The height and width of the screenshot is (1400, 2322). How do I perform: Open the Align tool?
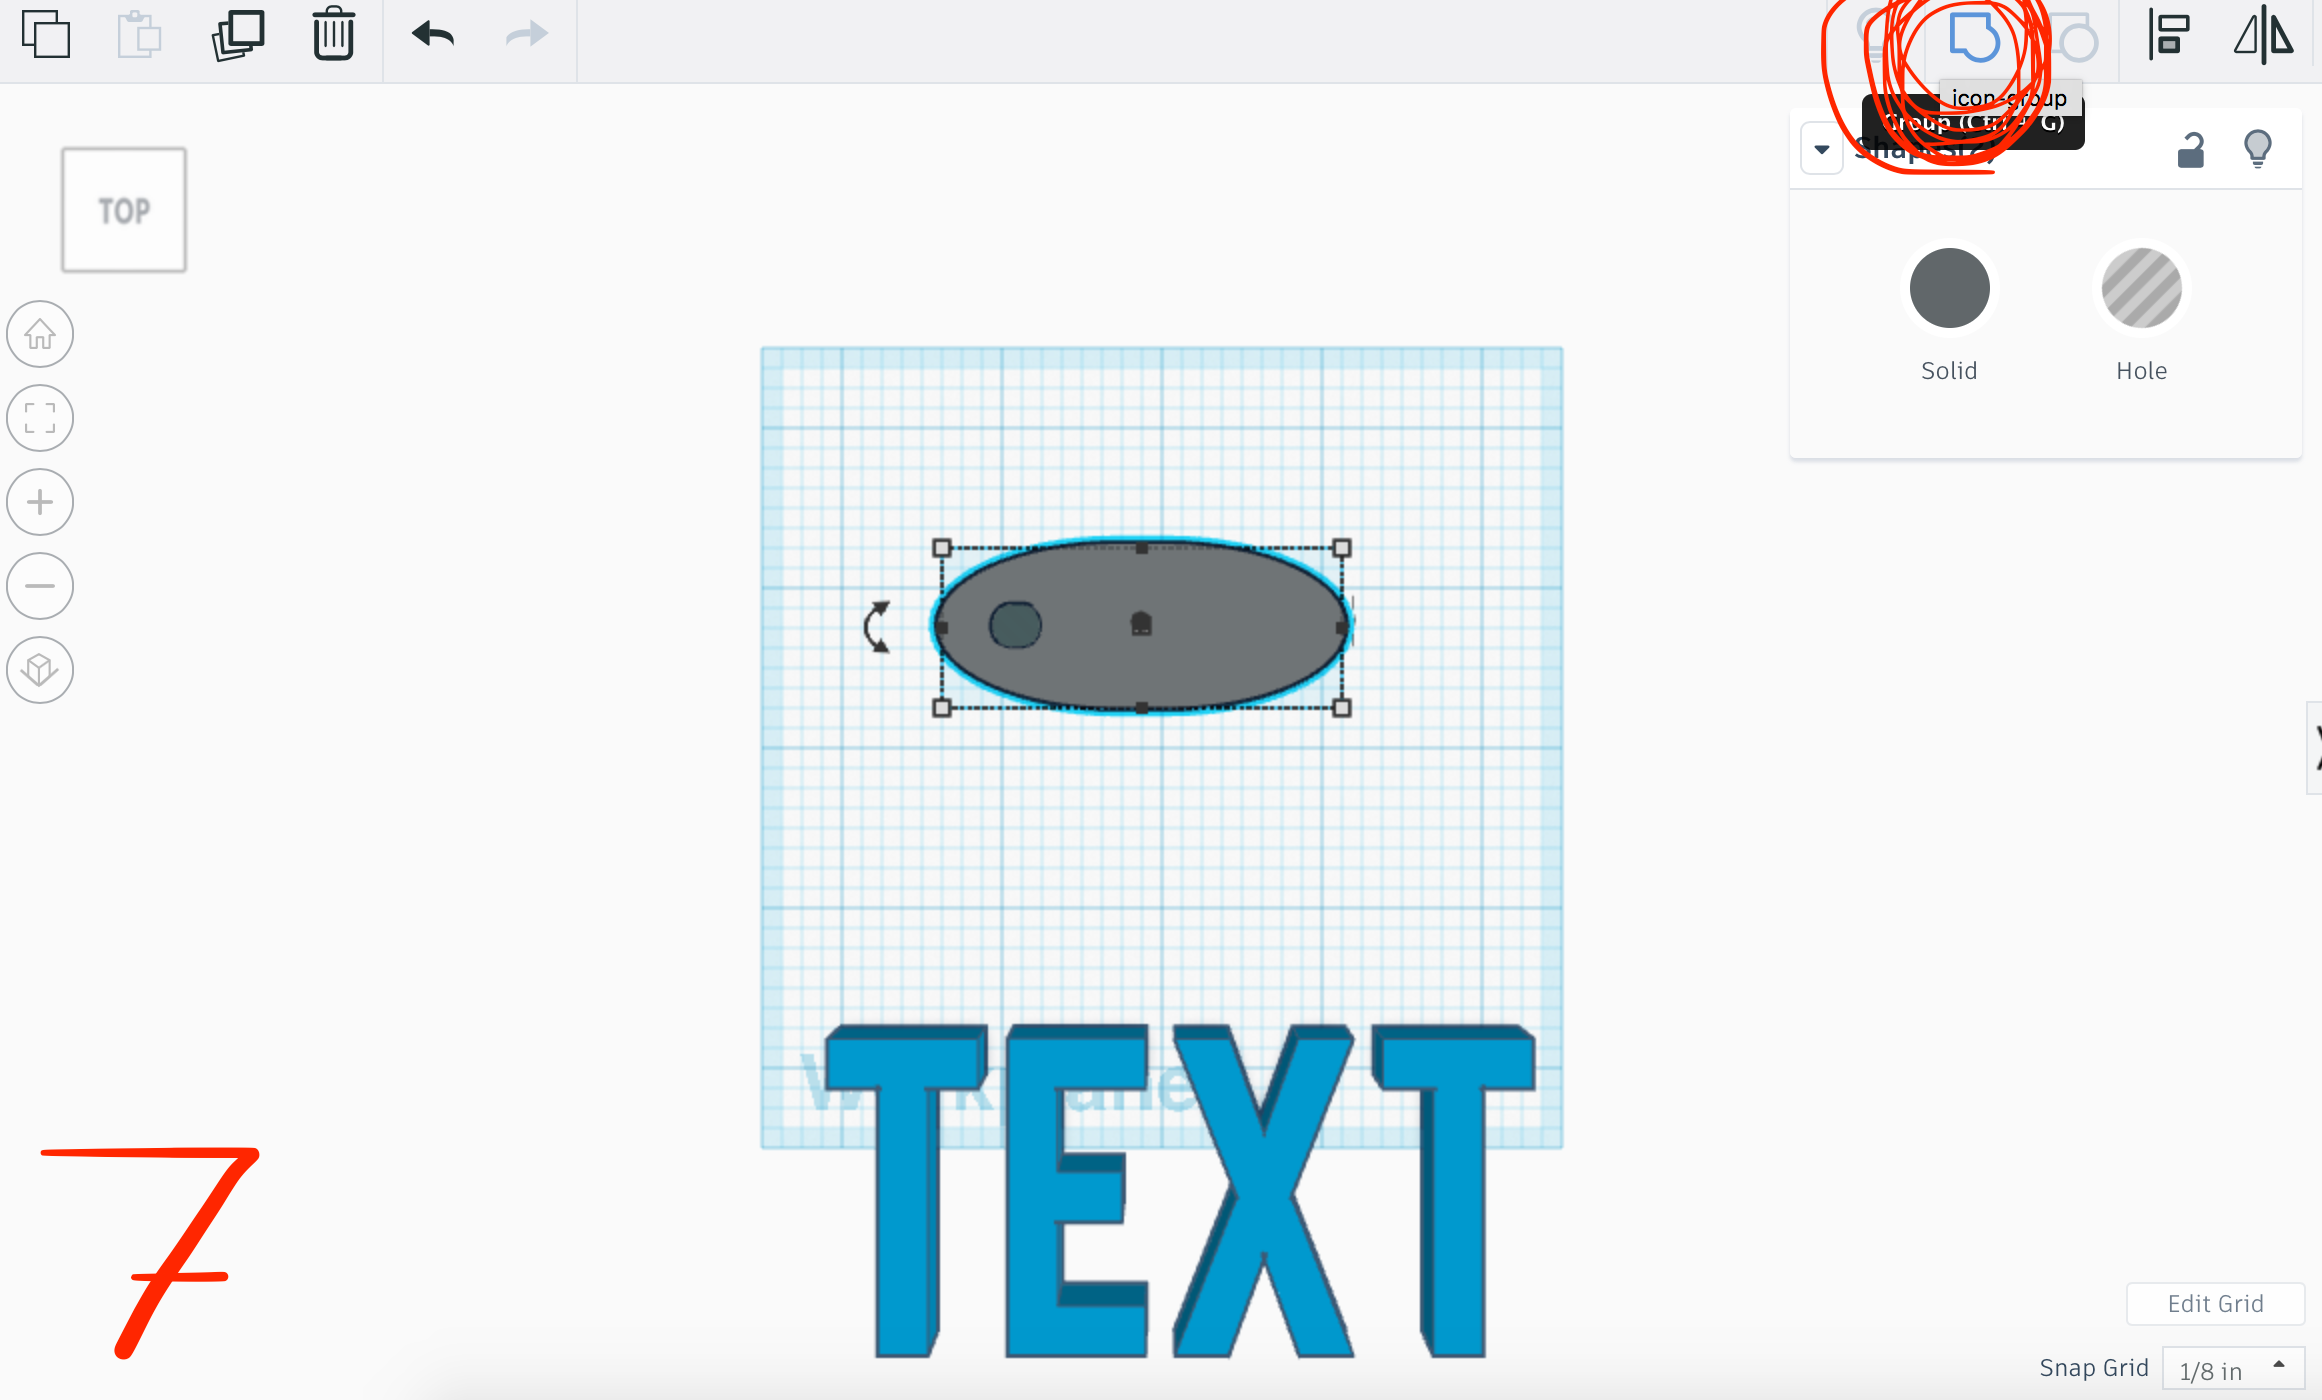click(x=2168, y=36)
